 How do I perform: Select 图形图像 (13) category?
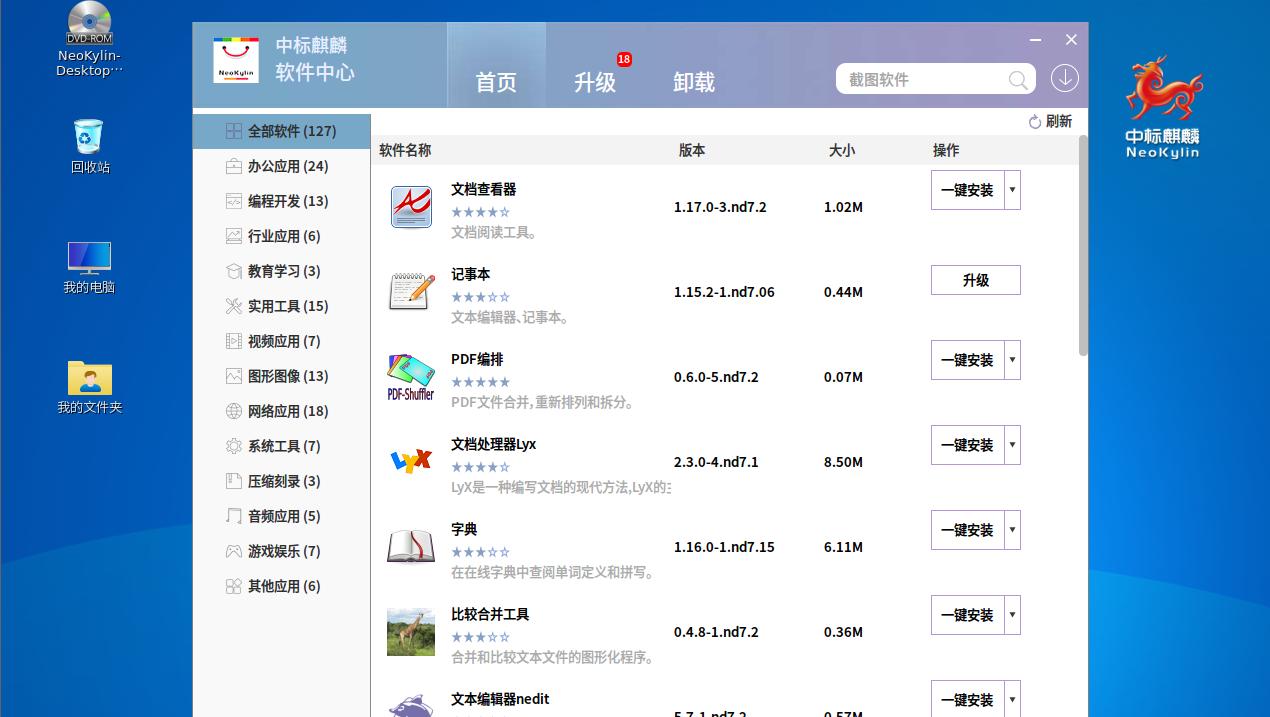(281, 376)
